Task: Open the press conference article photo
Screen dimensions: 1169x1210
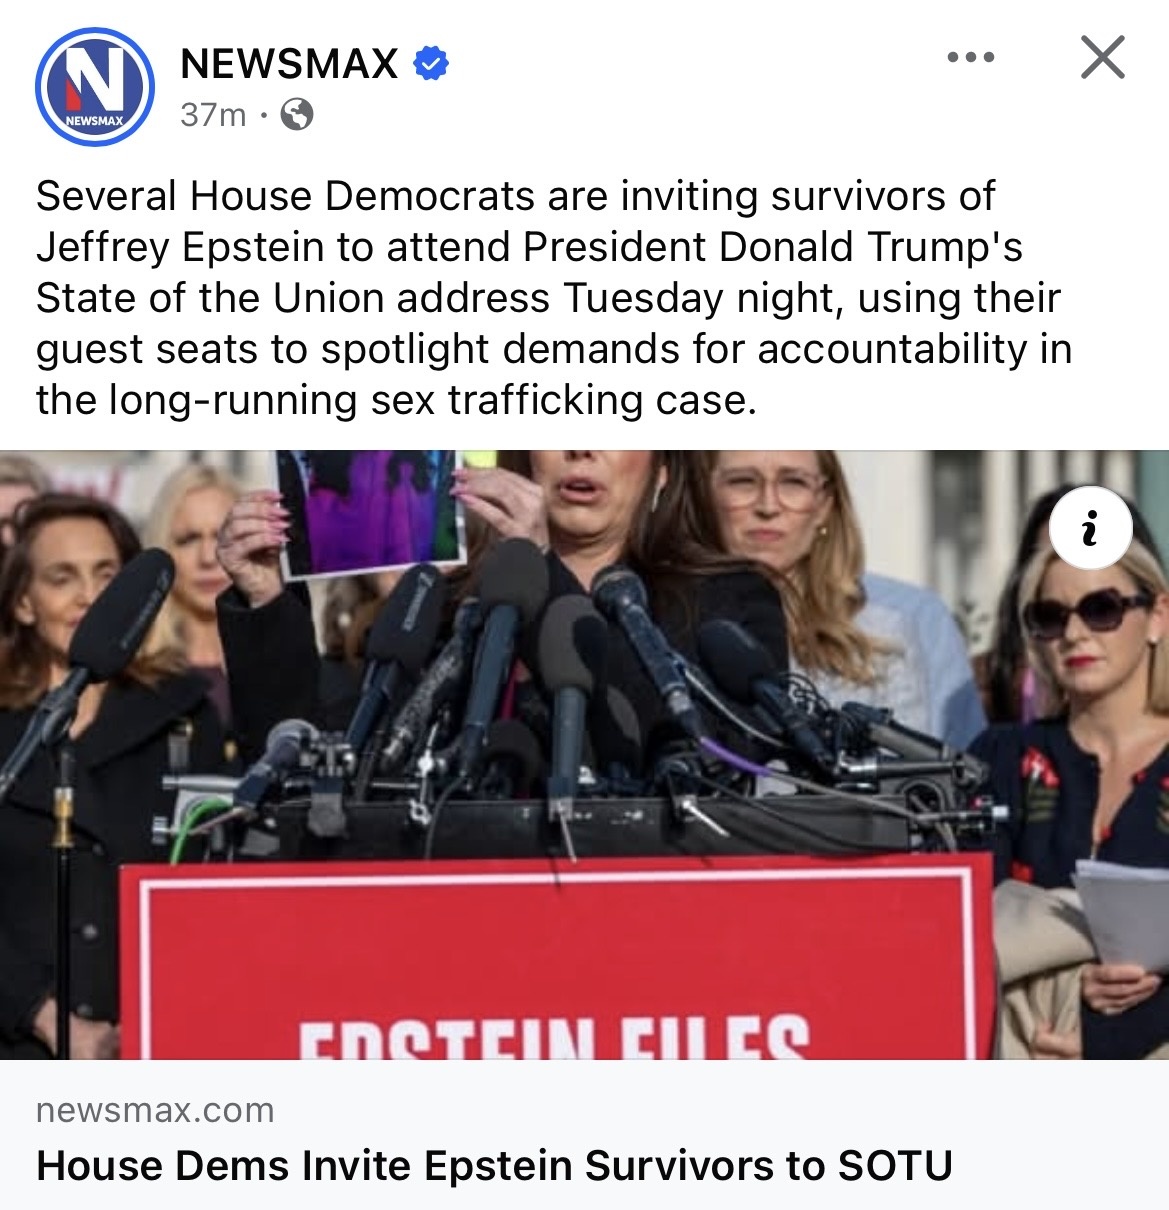Action: point(584,755)
